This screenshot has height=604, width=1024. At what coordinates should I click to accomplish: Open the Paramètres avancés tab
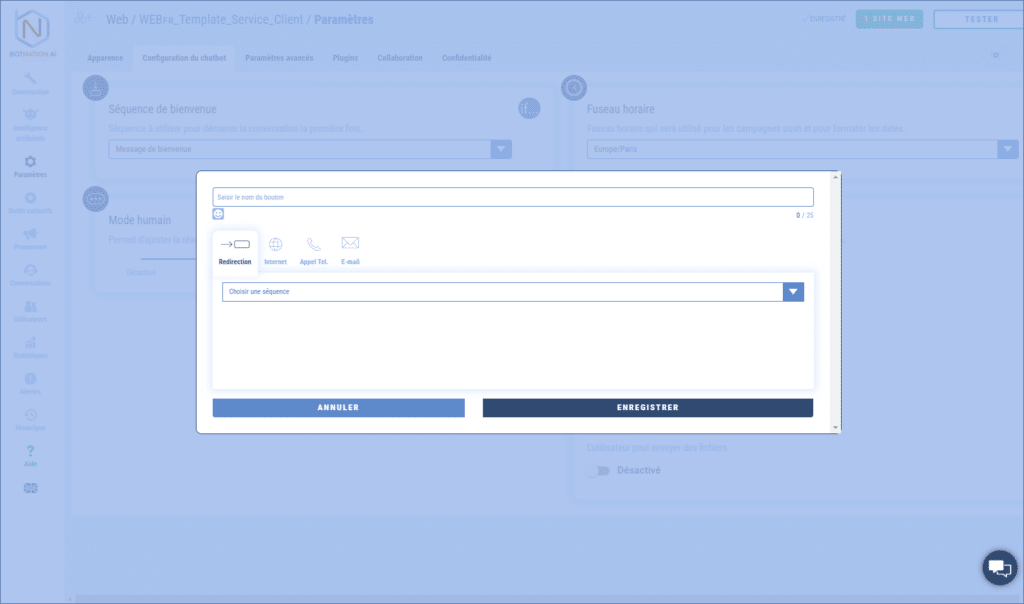279,58
